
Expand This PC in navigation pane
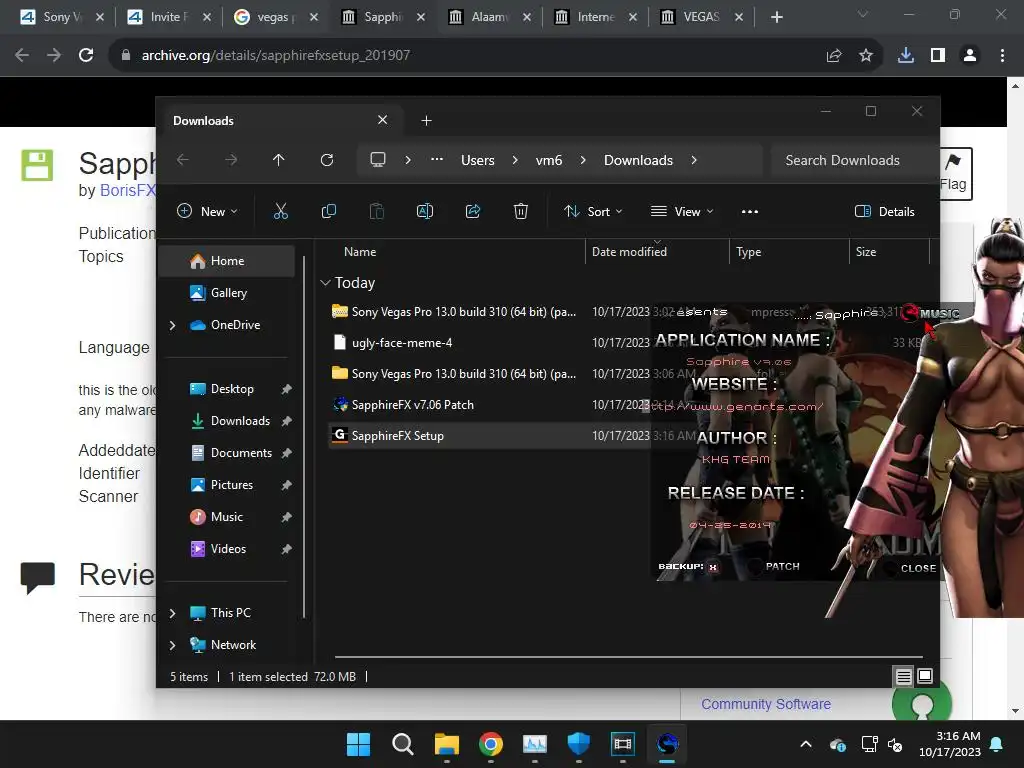[x=172, y=613]
